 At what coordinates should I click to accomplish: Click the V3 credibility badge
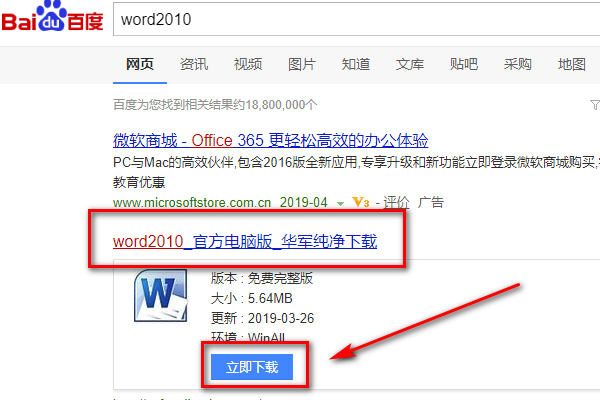click(361, 202)
